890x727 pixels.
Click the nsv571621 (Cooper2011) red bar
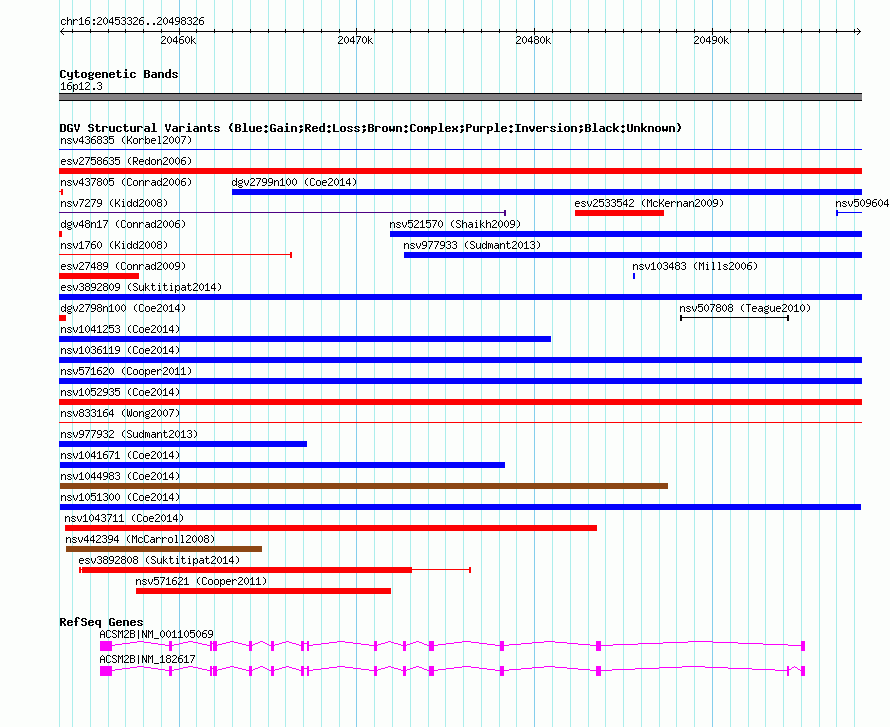tap(263, 591)
